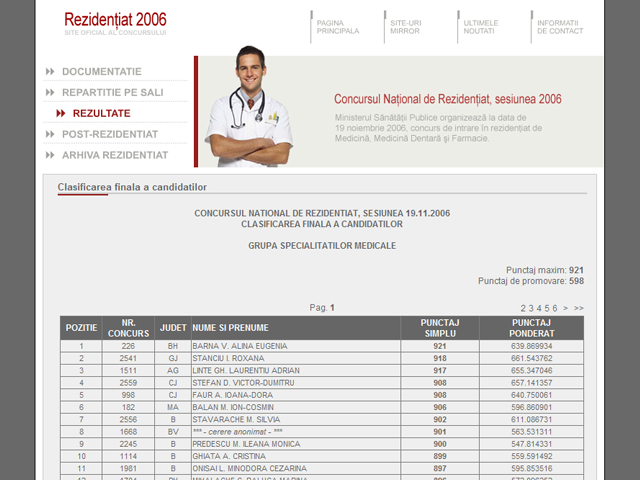640x480 pixels.
Task: Click the red arrow icon beside REZULTATE
Action: coord(61,113)
